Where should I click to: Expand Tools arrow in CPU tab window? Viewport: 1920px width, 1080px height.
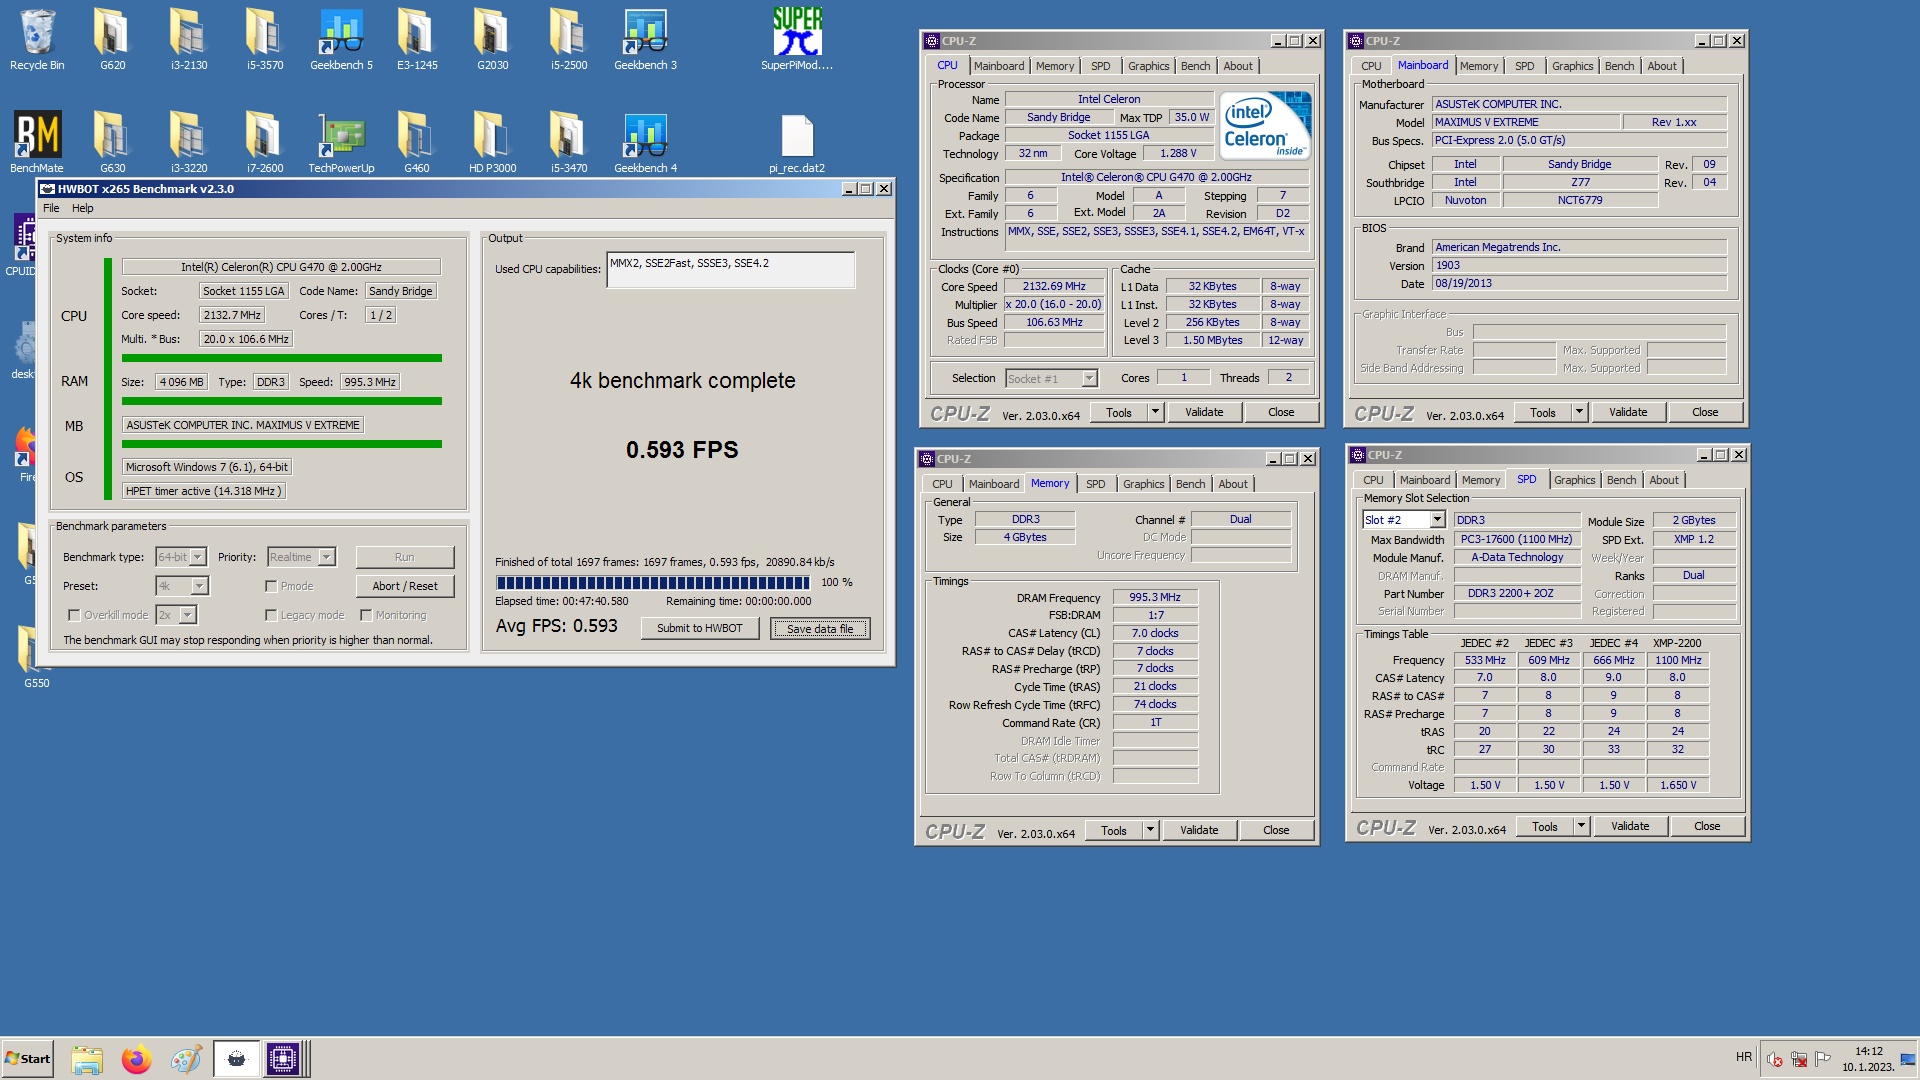[1155, 412]
